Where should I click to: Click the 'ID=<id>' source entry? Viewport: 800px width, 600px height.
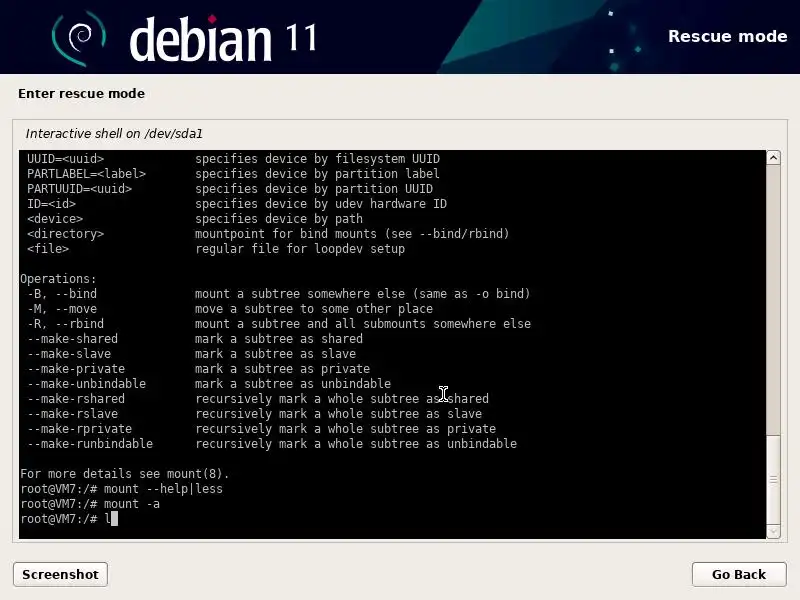[52, 204]
